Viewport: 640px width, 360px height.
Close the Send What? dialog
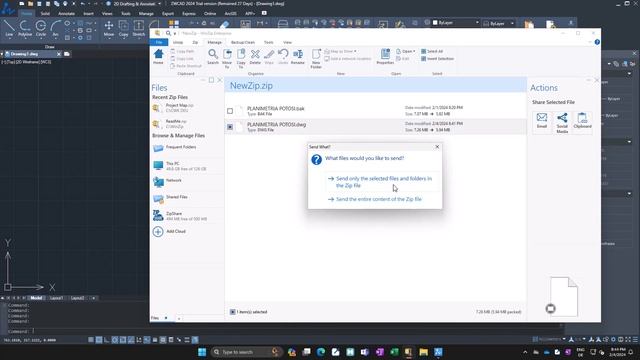point(437,147)
